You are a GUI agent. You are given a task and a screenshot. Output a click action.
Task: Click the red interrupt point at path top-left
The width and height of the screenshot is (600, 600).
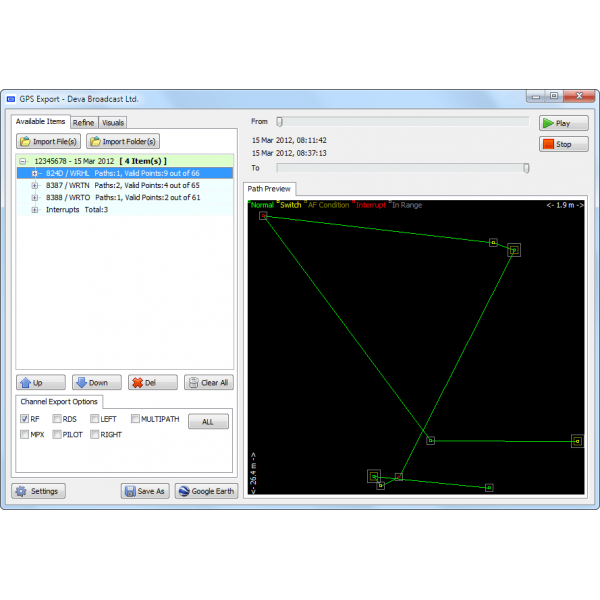coord(263,216)
